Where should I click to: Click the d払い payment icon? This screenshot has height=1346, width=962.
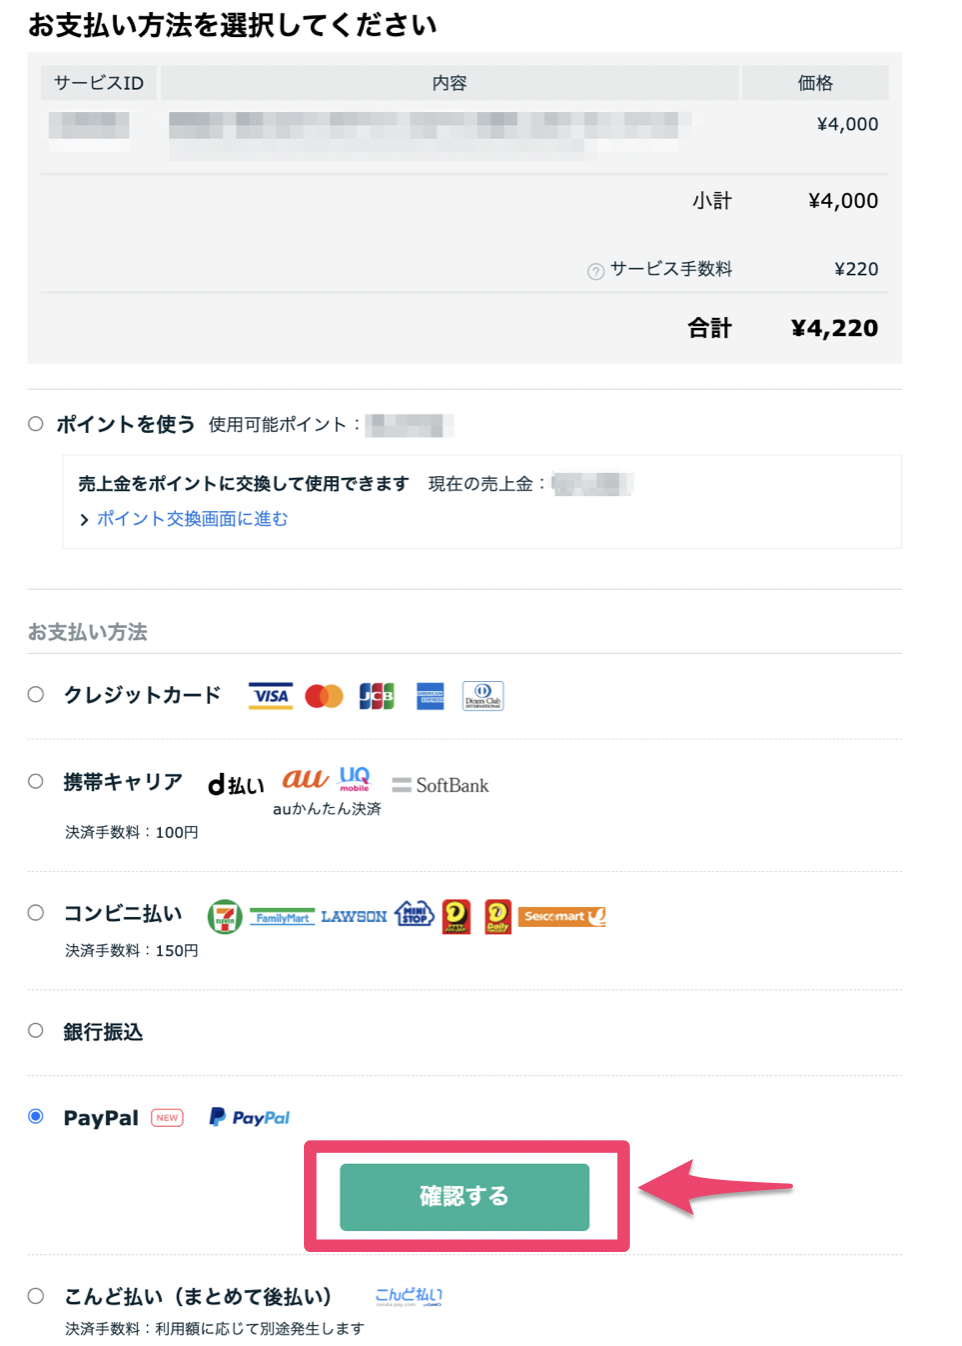(x=236, y=786)
